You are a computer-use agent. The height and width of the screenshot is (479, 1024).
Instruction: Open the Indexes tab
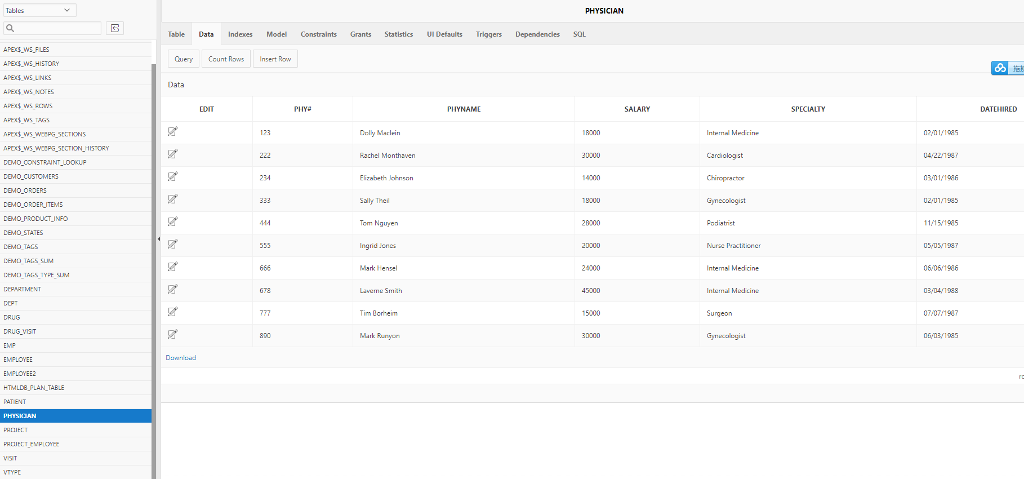tap(240, 34)
